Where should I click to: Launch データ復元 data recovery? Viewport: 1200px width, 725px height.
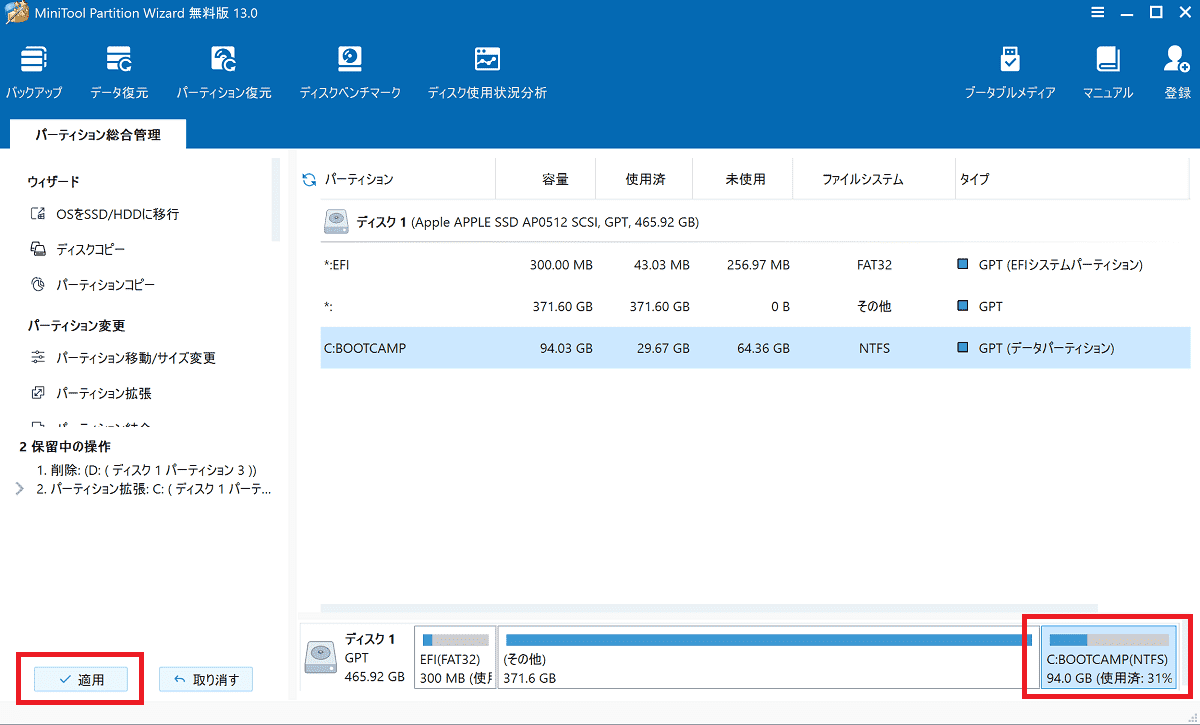[119, 72]
